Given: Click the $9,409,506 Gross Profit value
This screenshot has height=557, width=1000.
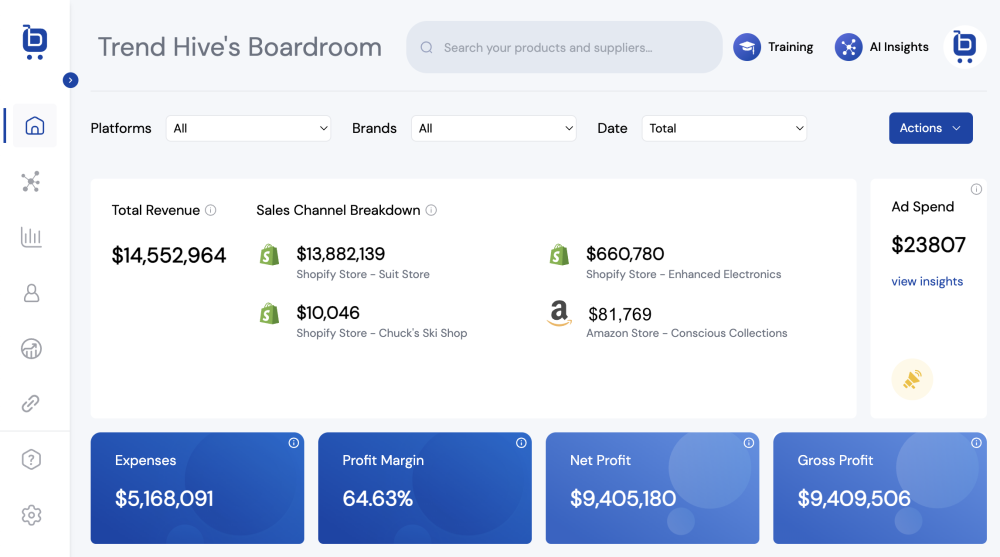Looking at the screenshot, I should (854, 498).
